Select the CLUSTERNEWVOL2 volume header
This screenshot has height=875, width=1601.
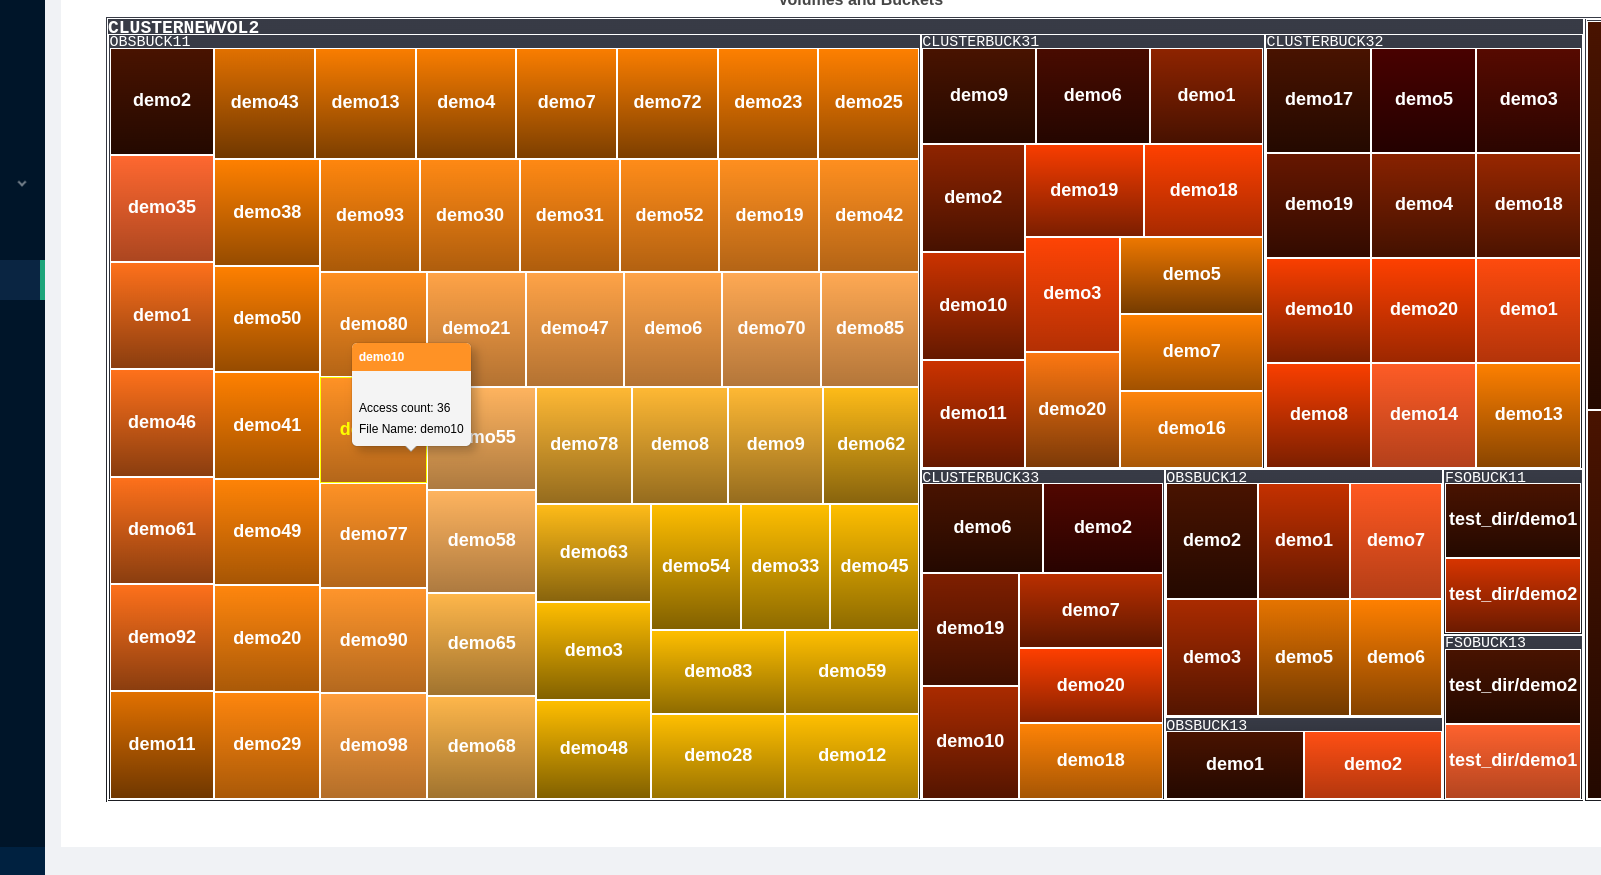click(x=184, y=27)
